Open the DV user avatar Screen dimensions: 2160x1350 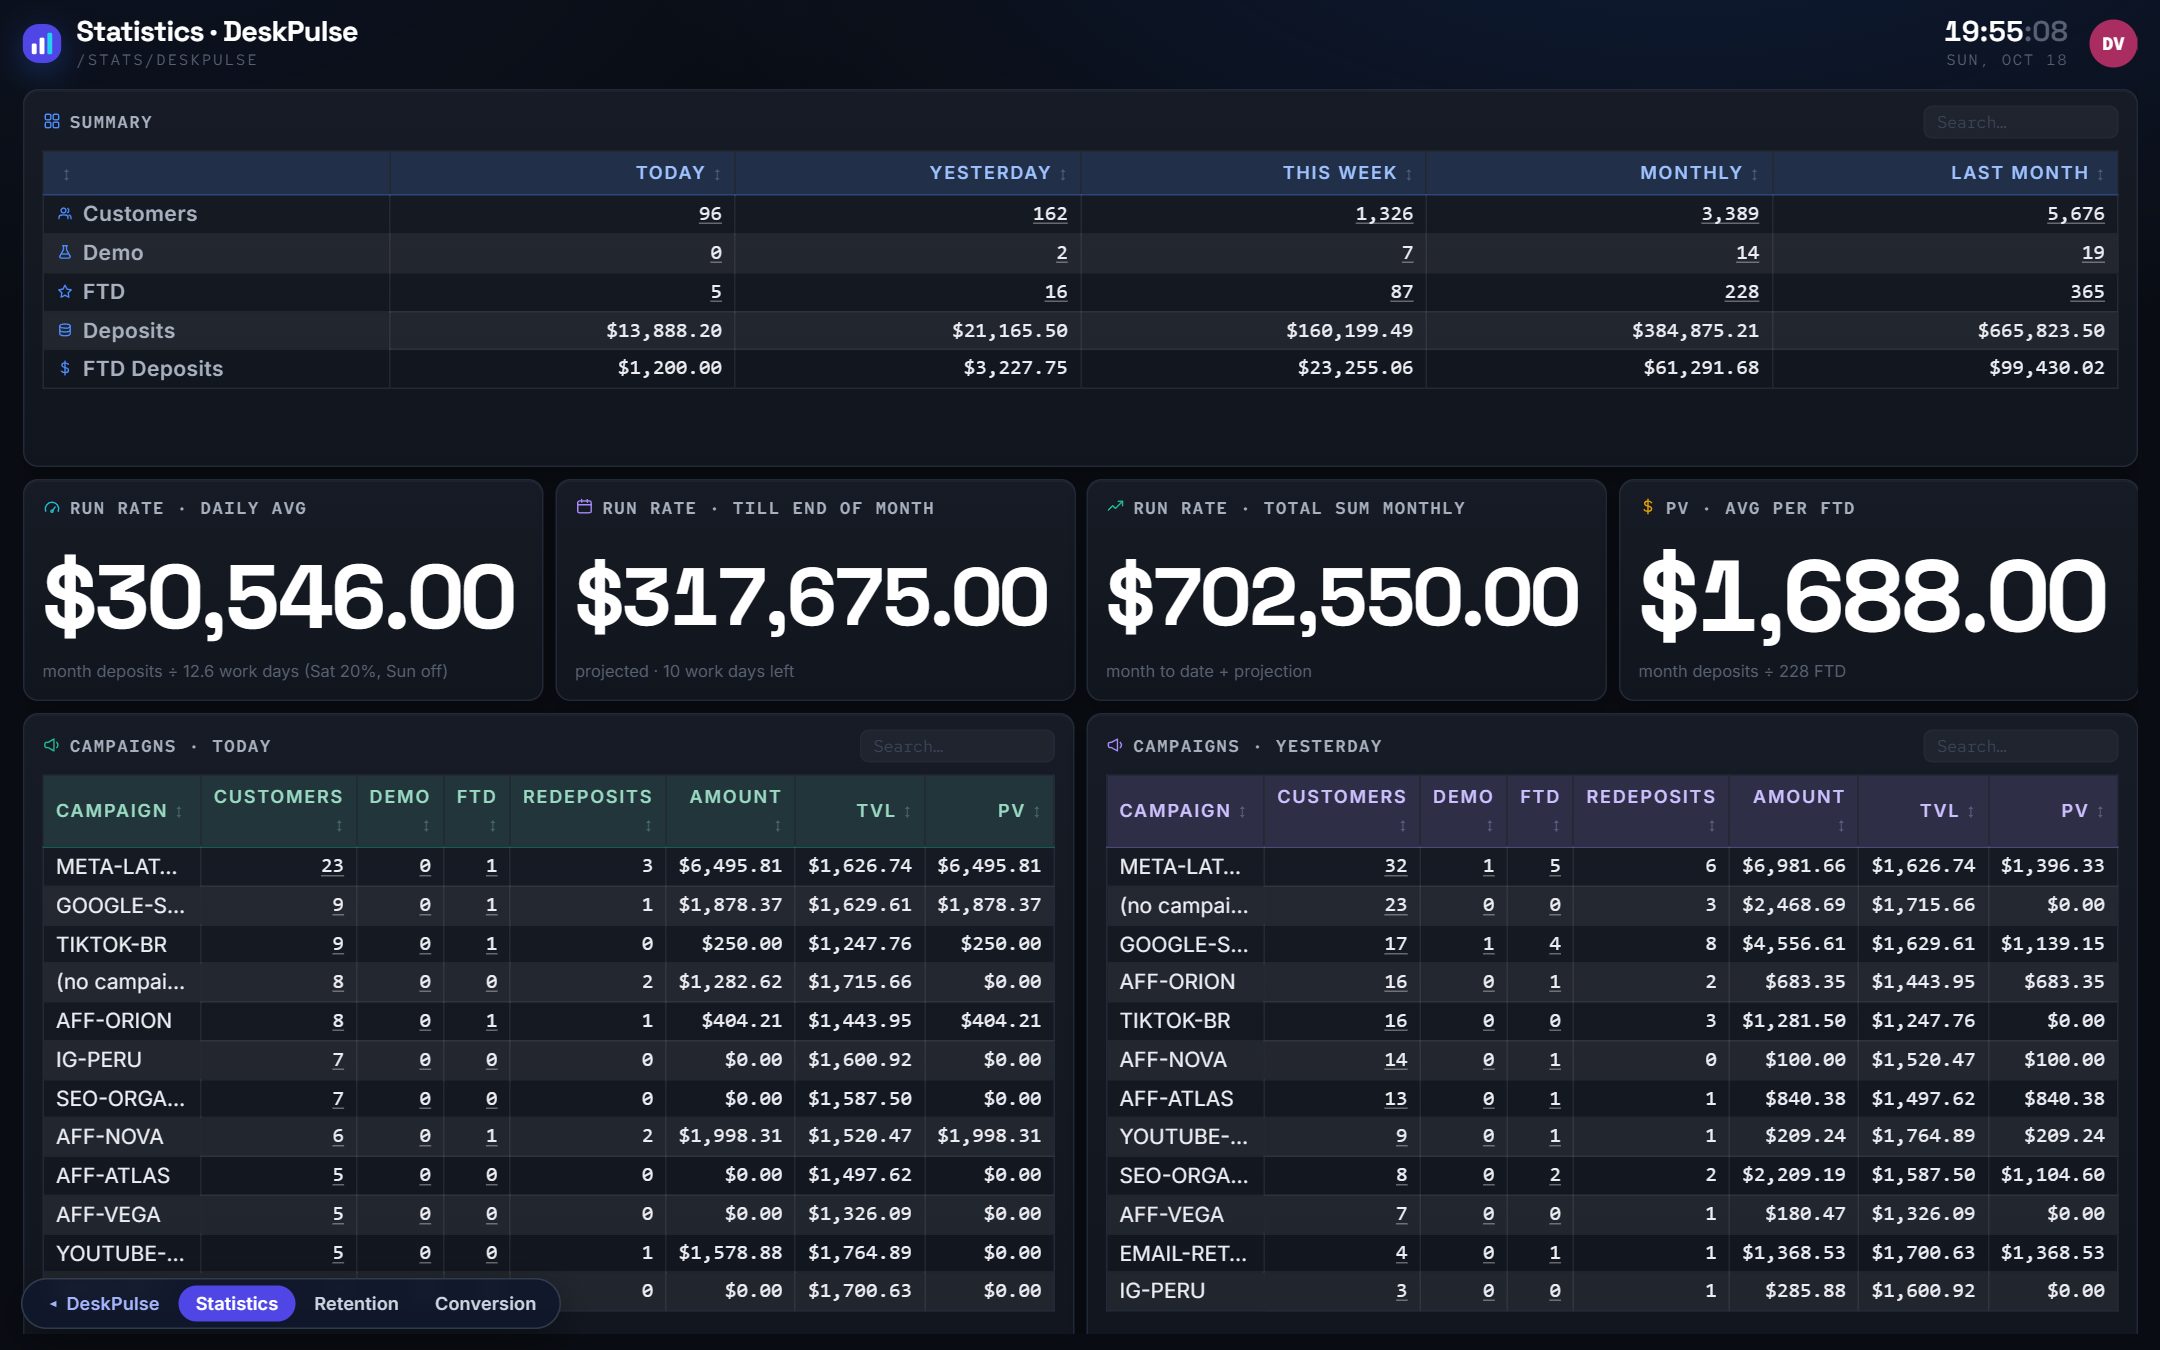click(x=2112, y=43)
